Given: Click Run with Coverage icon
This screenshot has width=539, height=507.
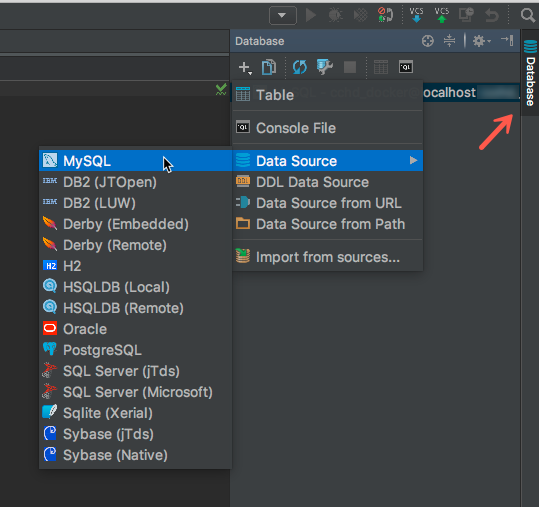Looking at the screenshot, I should click(x=361, y=15).
